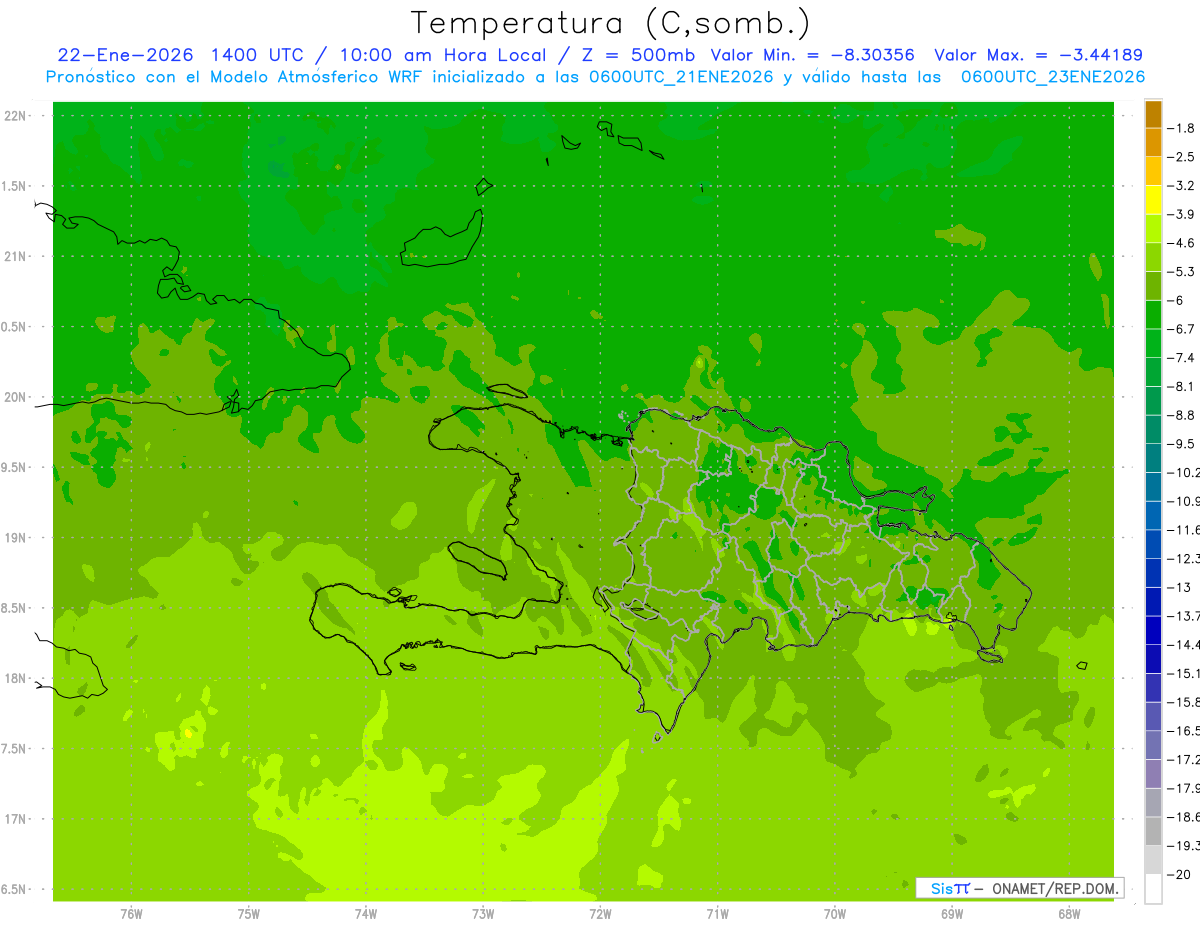Click the "76W" longitude axis label
This screenshot has height=927, width=1200.
click(x=131, y=914)
